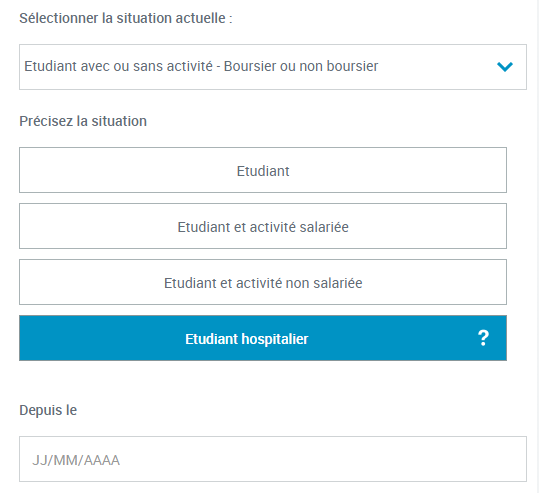This screenshot has height=493, width=539.
Task: Click the Précisez la situation label
Action: tap(83, 121)
